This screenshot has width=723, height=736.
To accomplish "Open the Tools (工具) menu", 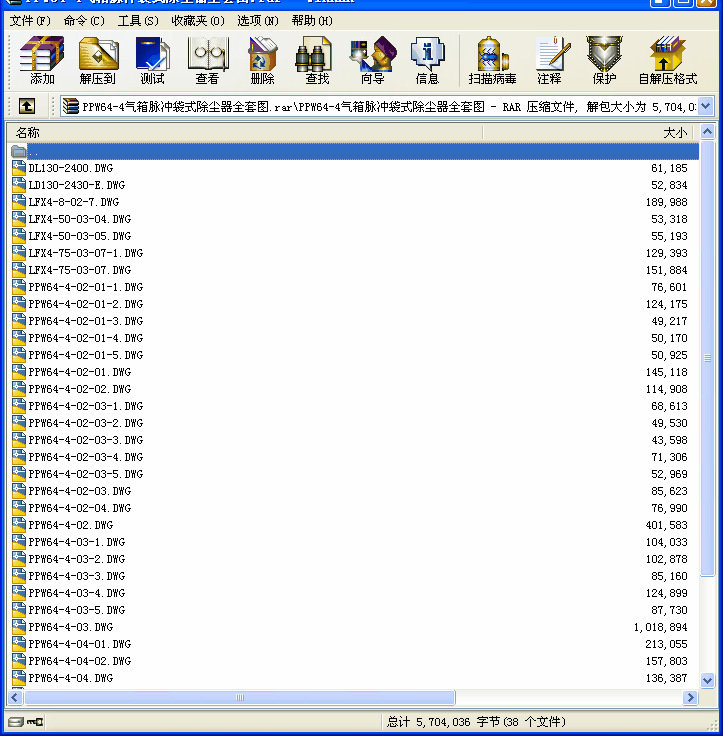I will point(138,20).
